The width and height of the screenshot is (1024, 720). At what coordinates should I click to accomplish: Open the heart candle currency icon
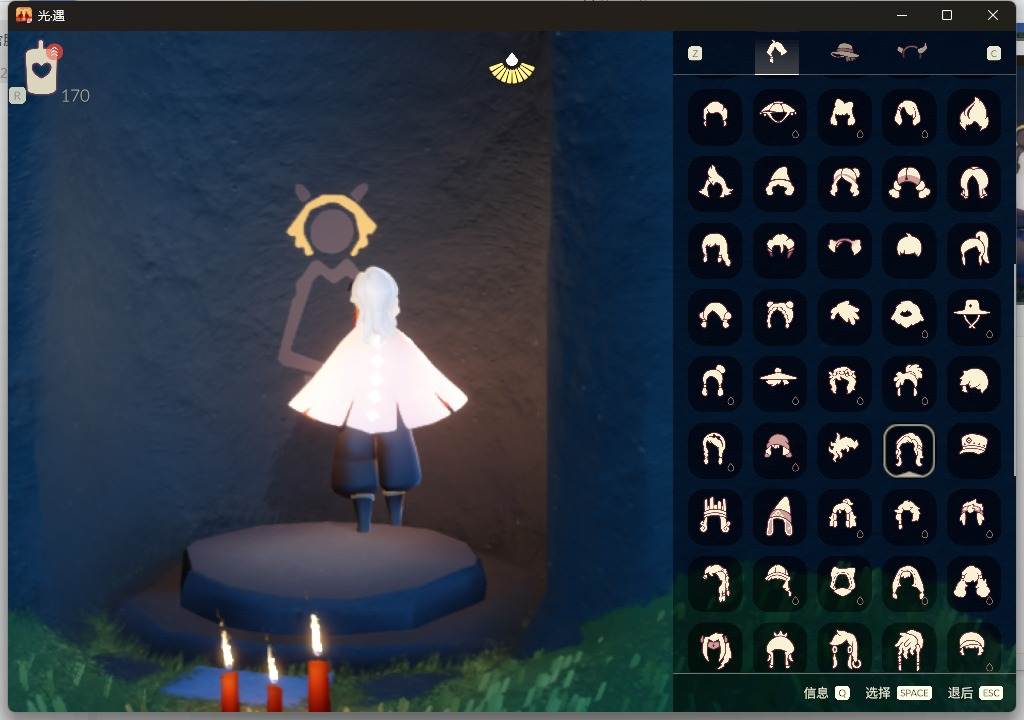[x=41, y=70]
